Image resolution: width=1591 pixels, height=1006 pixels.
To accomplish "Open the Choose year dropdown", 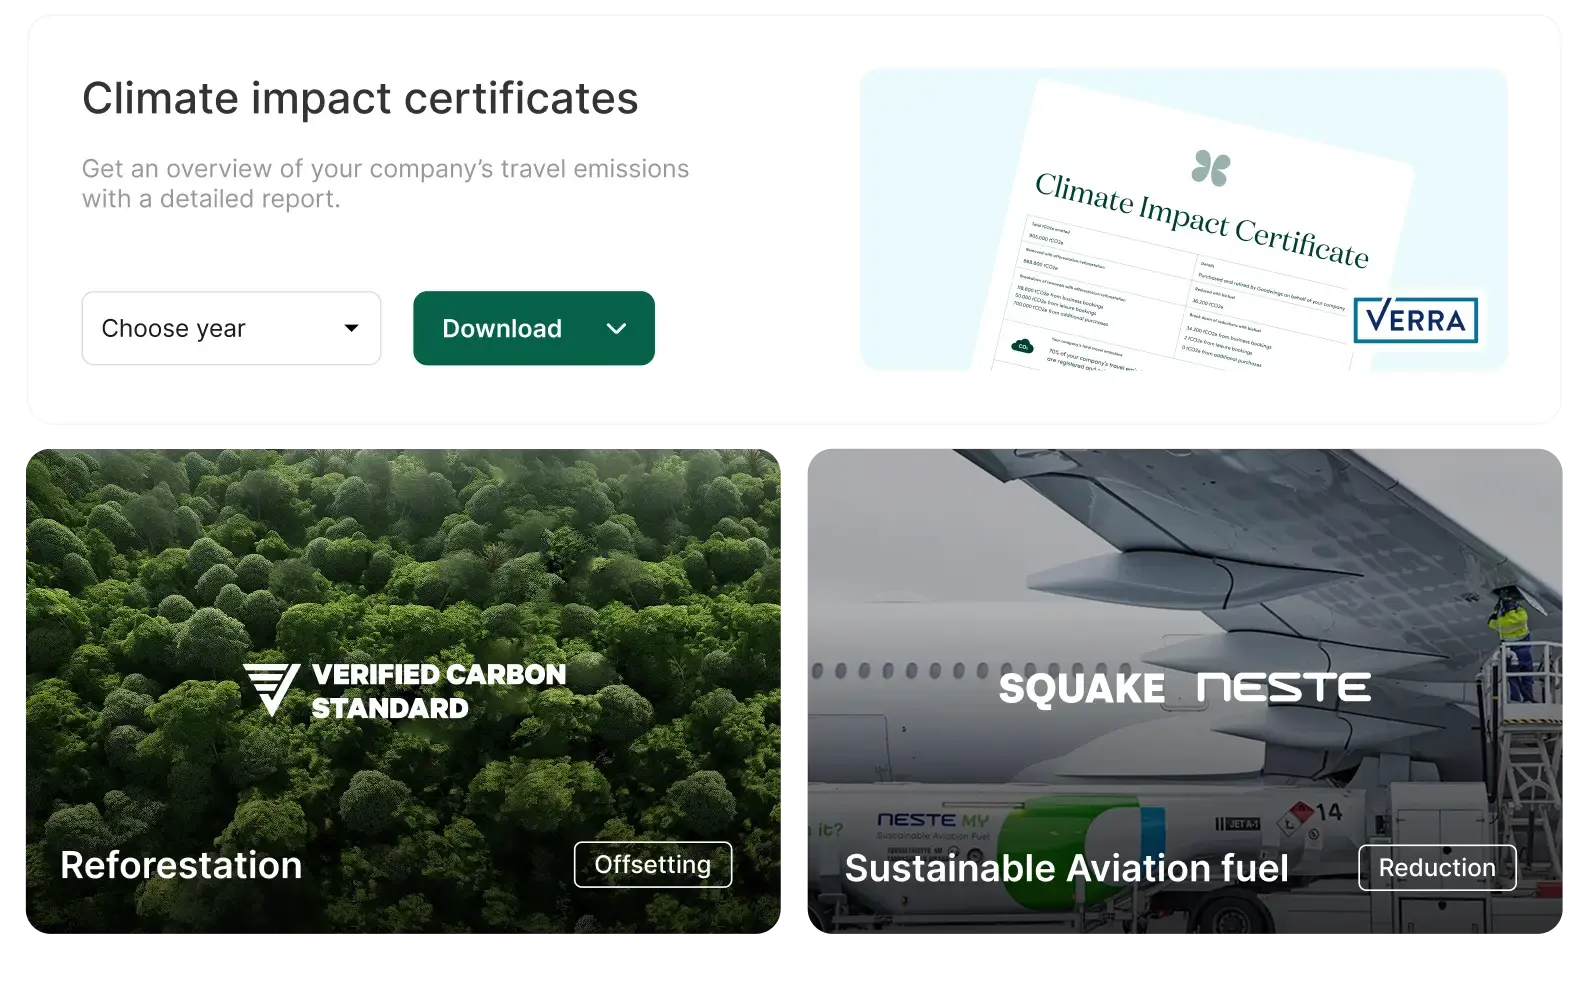I will [231, 328].
